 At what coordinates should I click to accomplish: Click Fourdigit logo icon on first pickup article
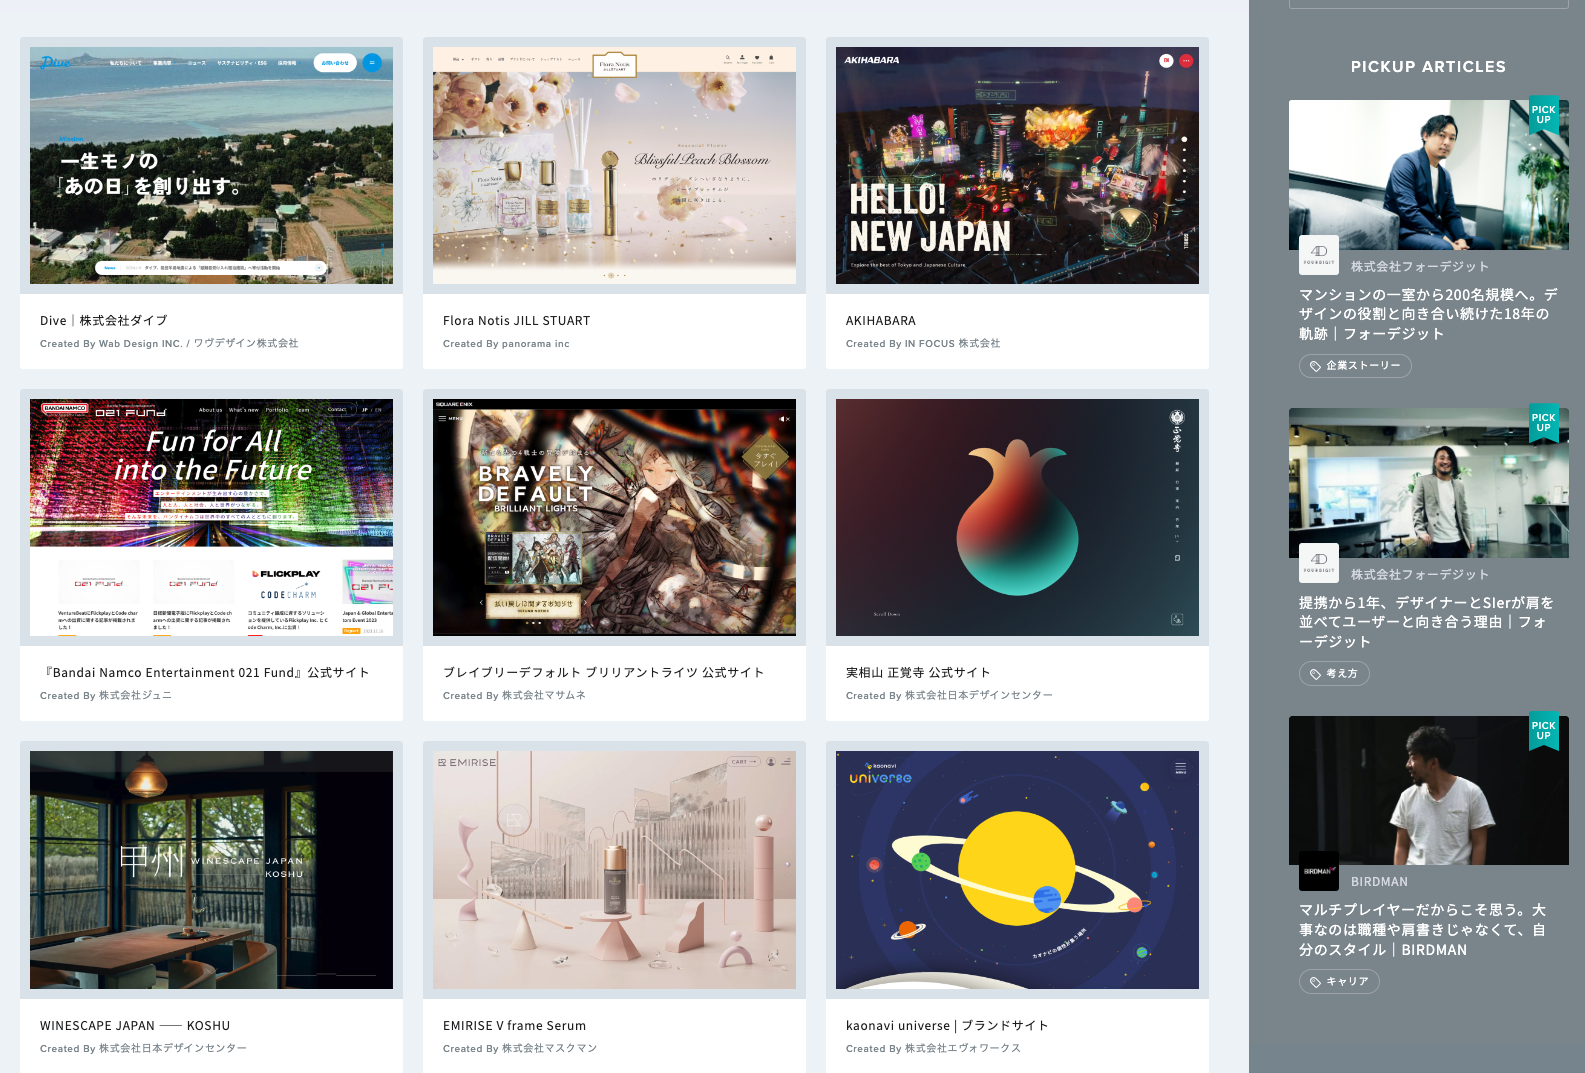click(1319, 255)
